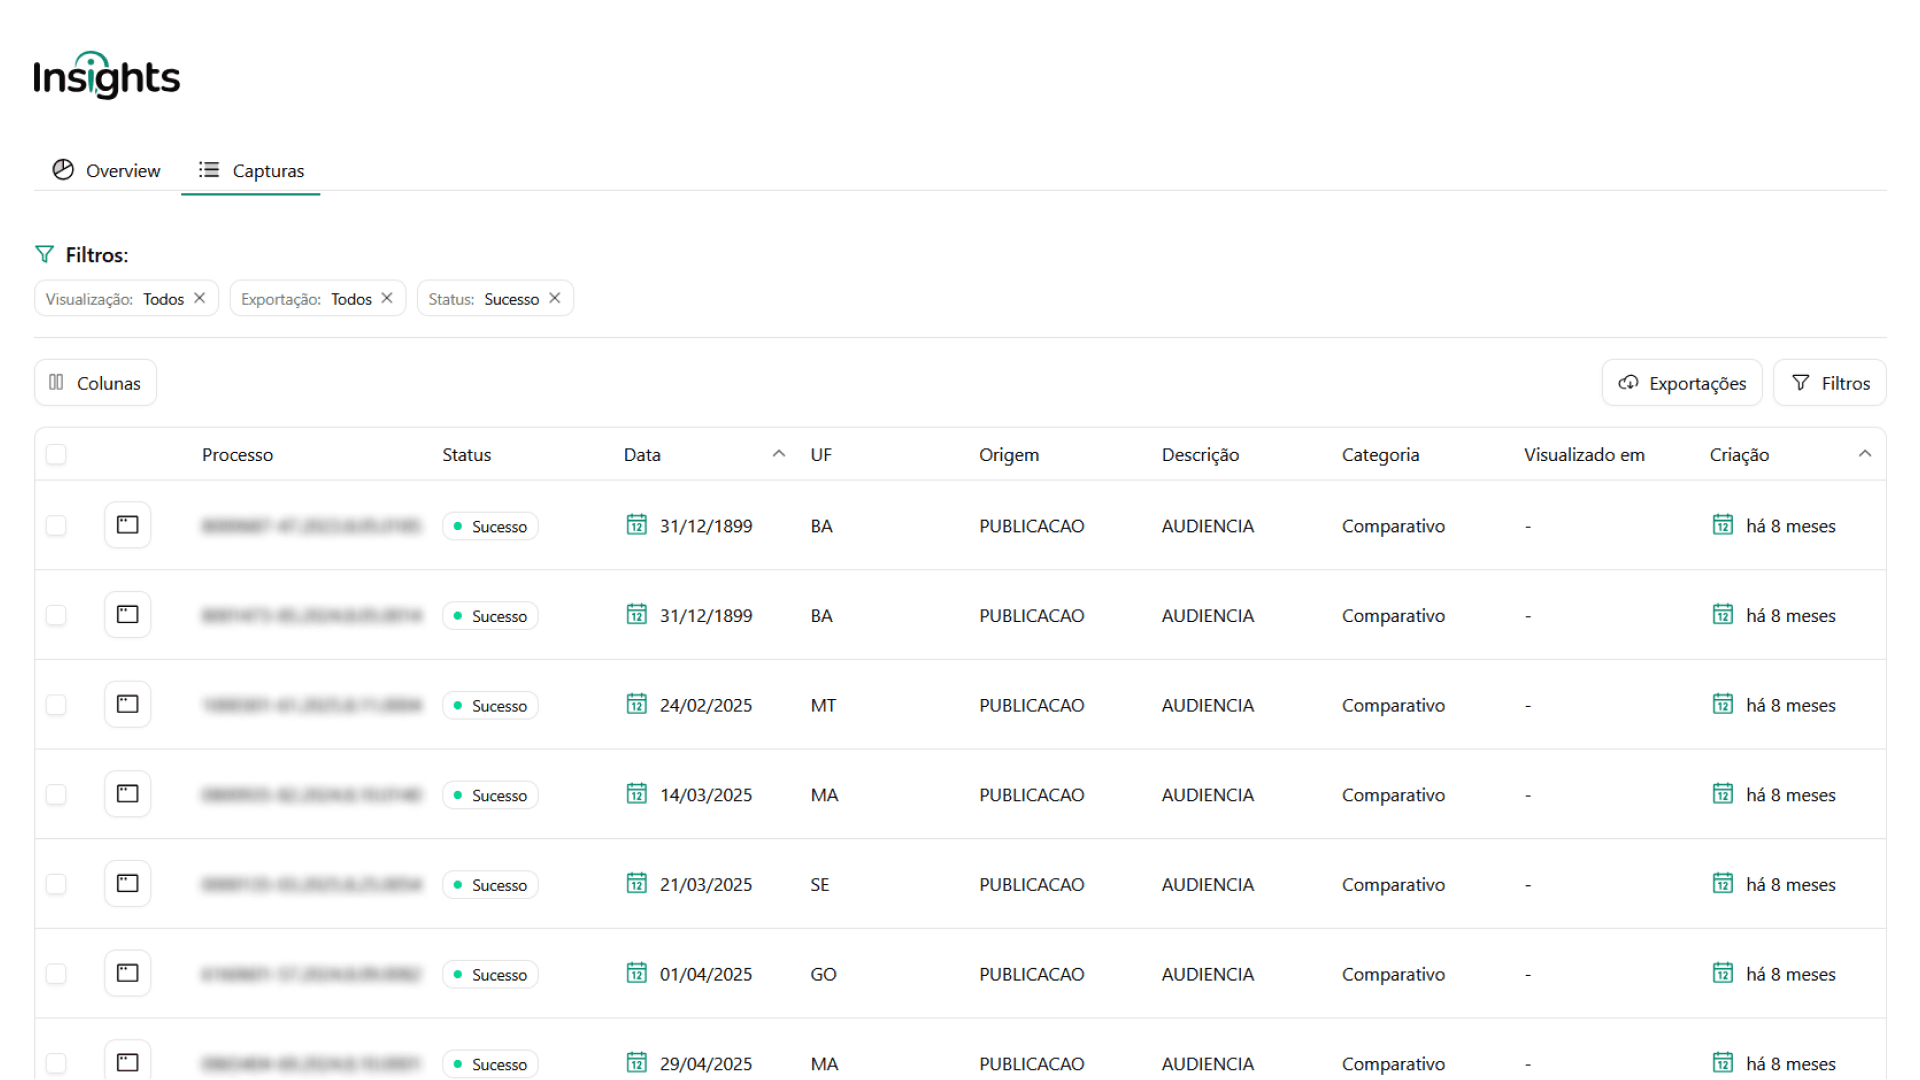Open the detail window icon for the SE row

[x=127, y=884]
